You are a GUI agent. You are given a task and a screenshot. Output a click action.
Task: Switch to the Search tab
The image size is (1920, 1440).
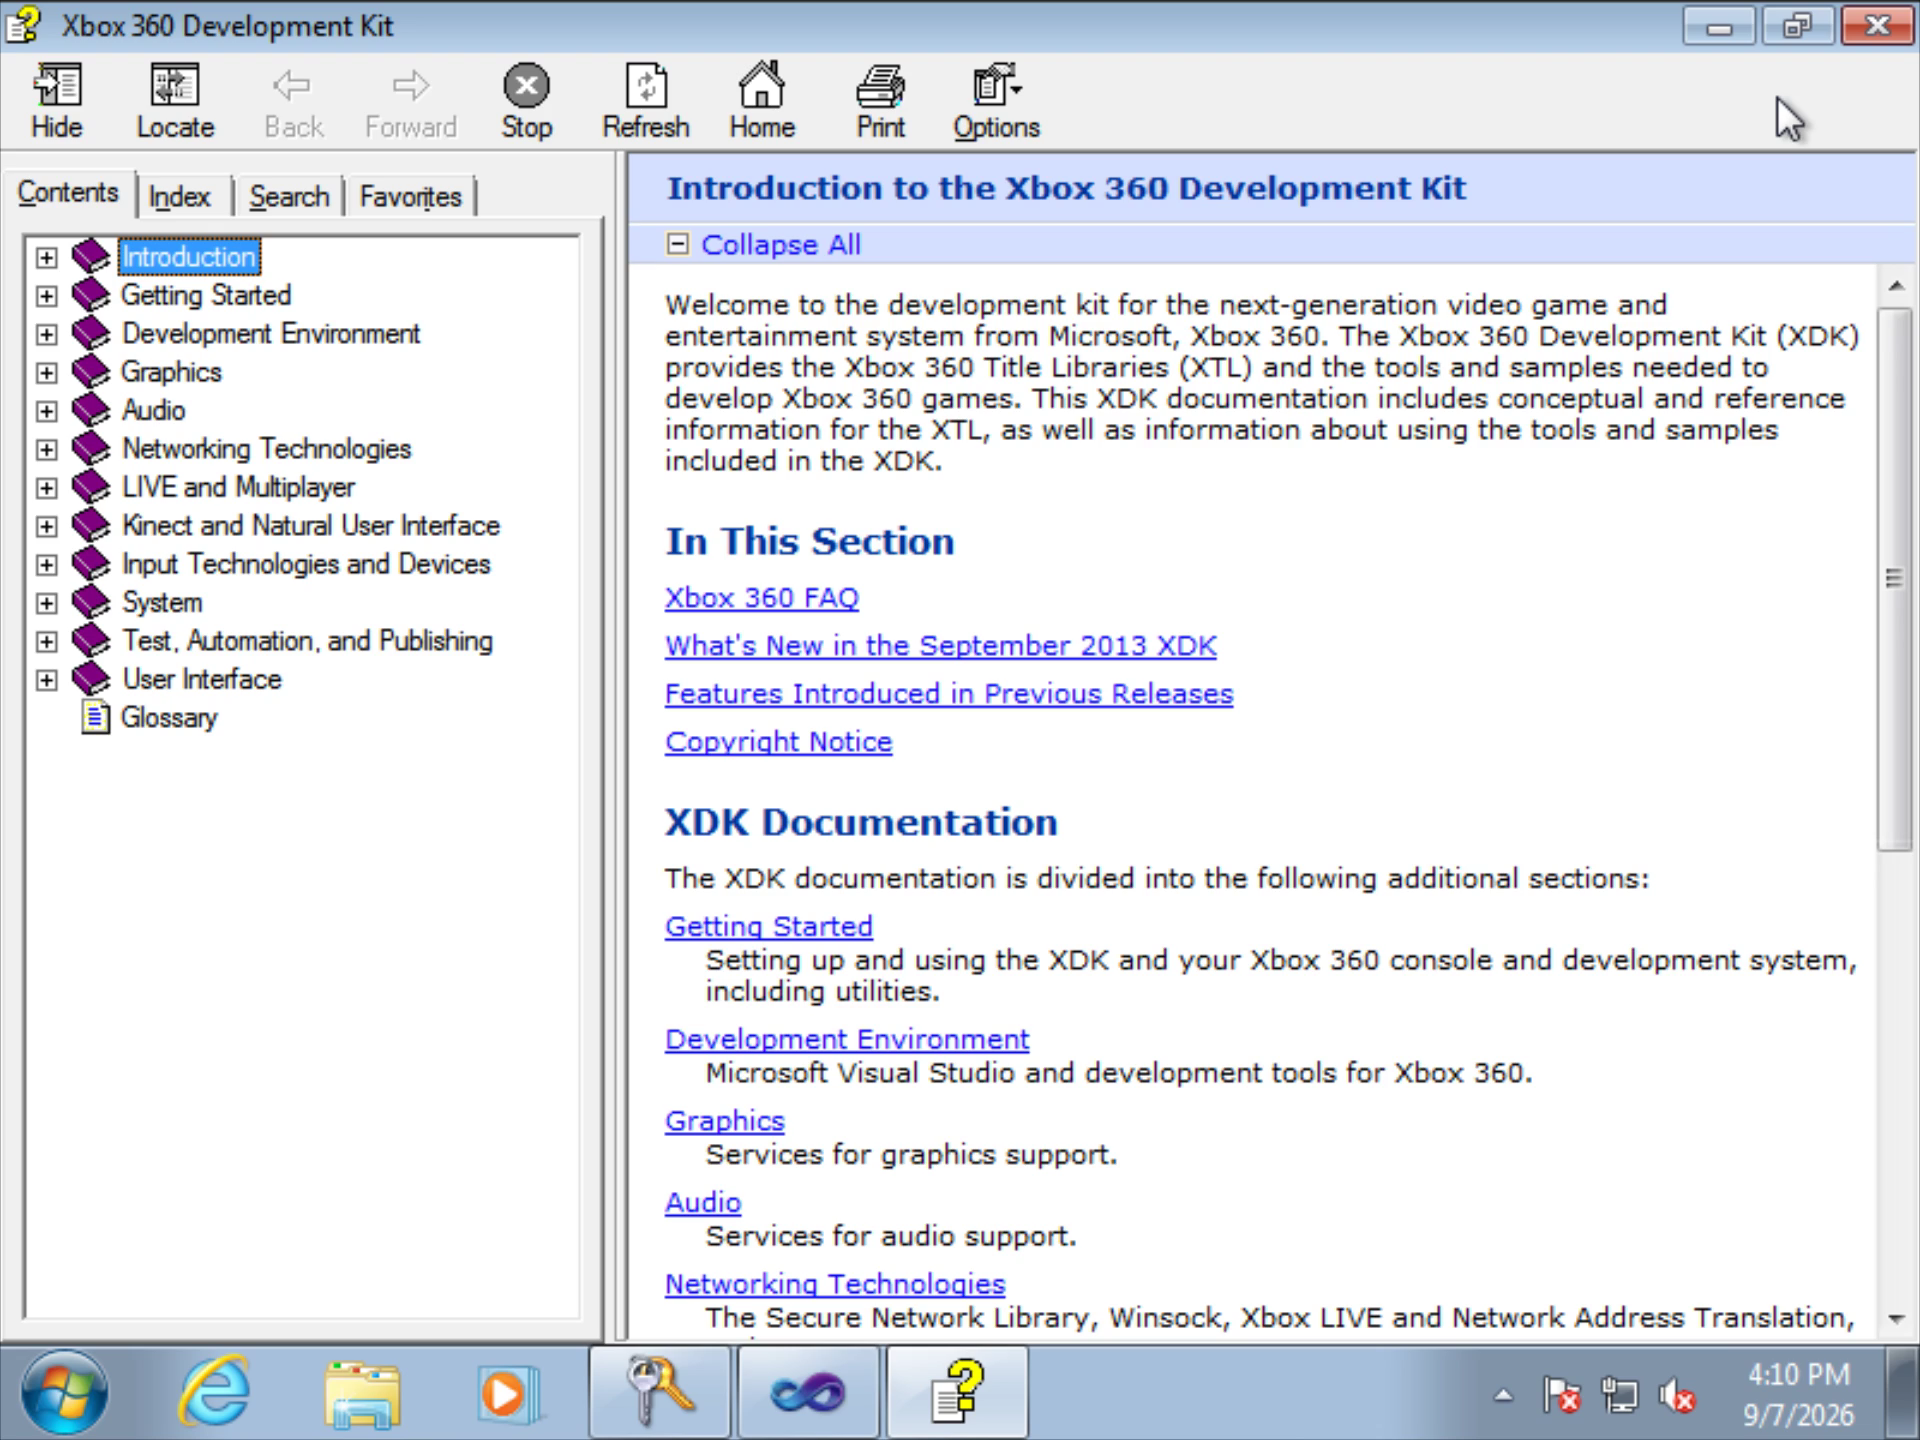tap(289, 196)
